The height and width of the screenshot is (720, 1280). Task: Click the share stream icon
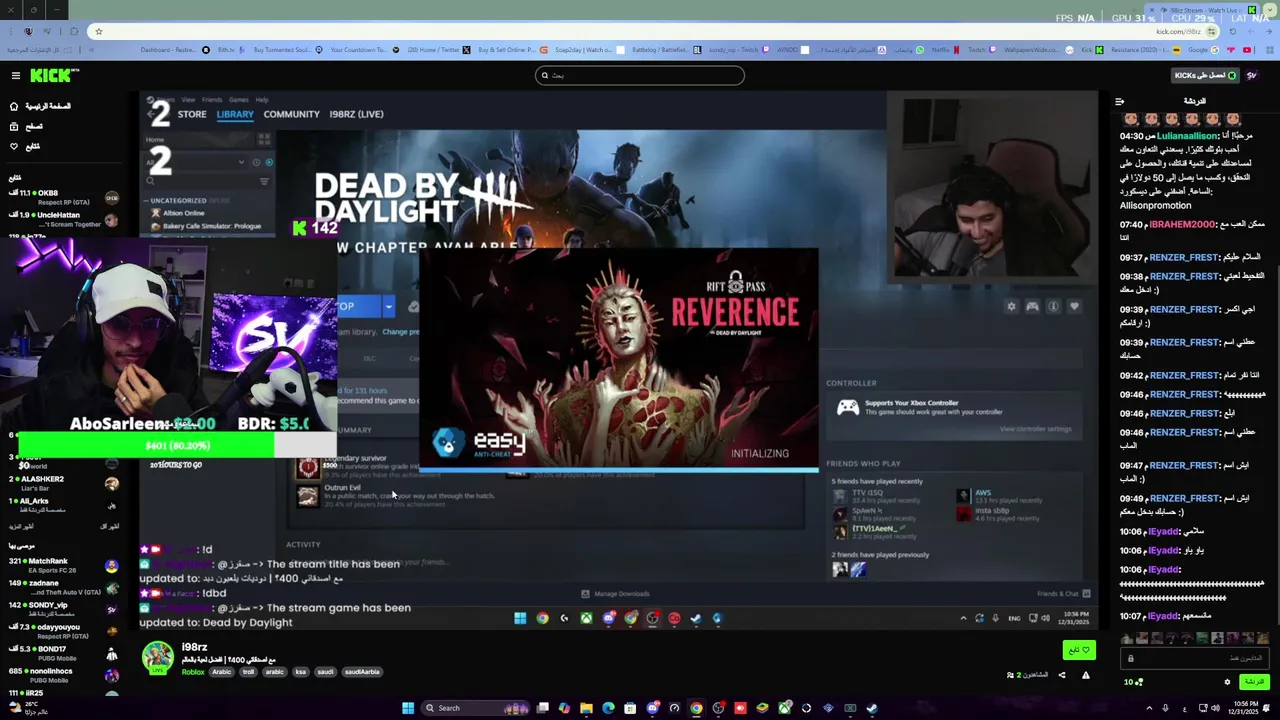click(1062, 675)
